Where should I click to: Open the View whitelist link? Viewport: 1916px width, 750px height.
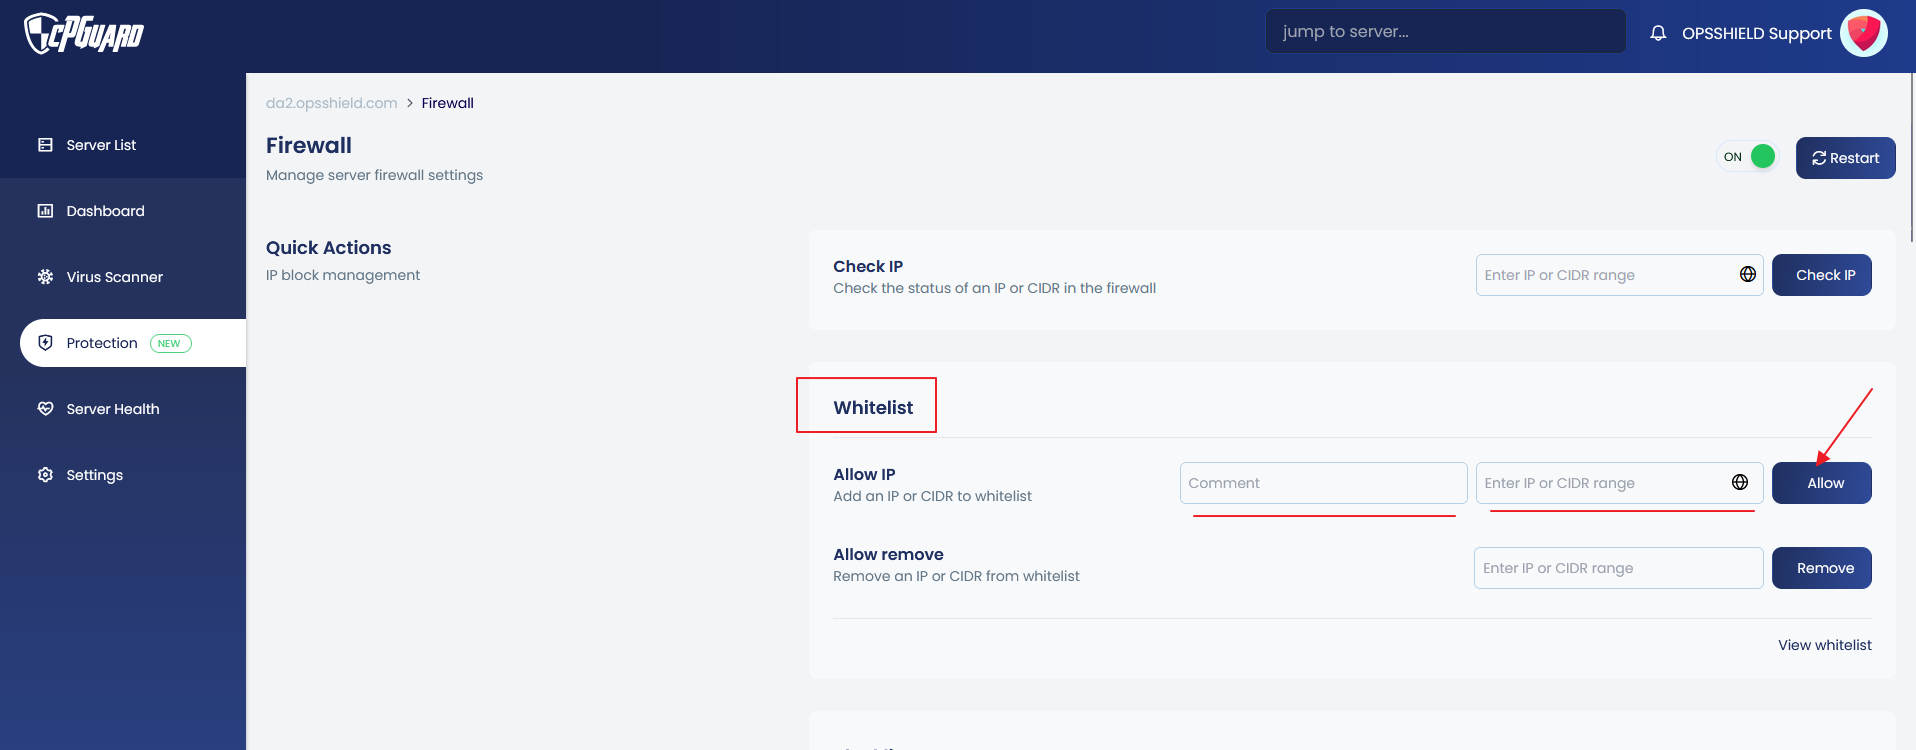coord(1824,645)
